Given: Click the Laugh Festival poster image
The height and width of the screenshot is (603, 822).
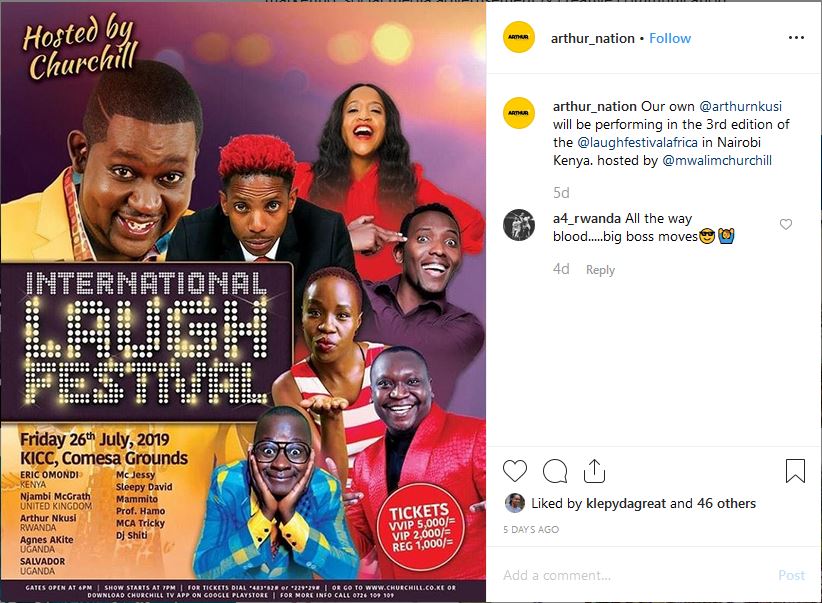Looking at the screenshot, I should [x=243, y=302].
